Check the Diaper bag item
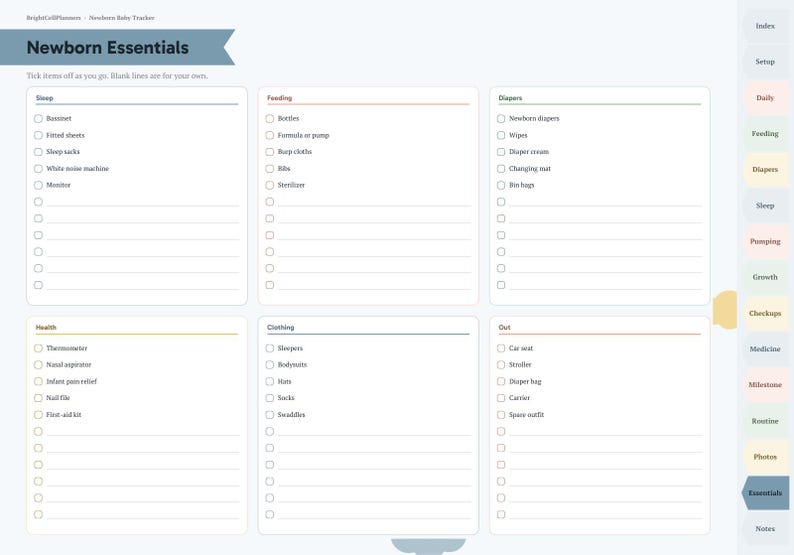Viewport: 794px width, 555px height. click(x=501, y=381)
